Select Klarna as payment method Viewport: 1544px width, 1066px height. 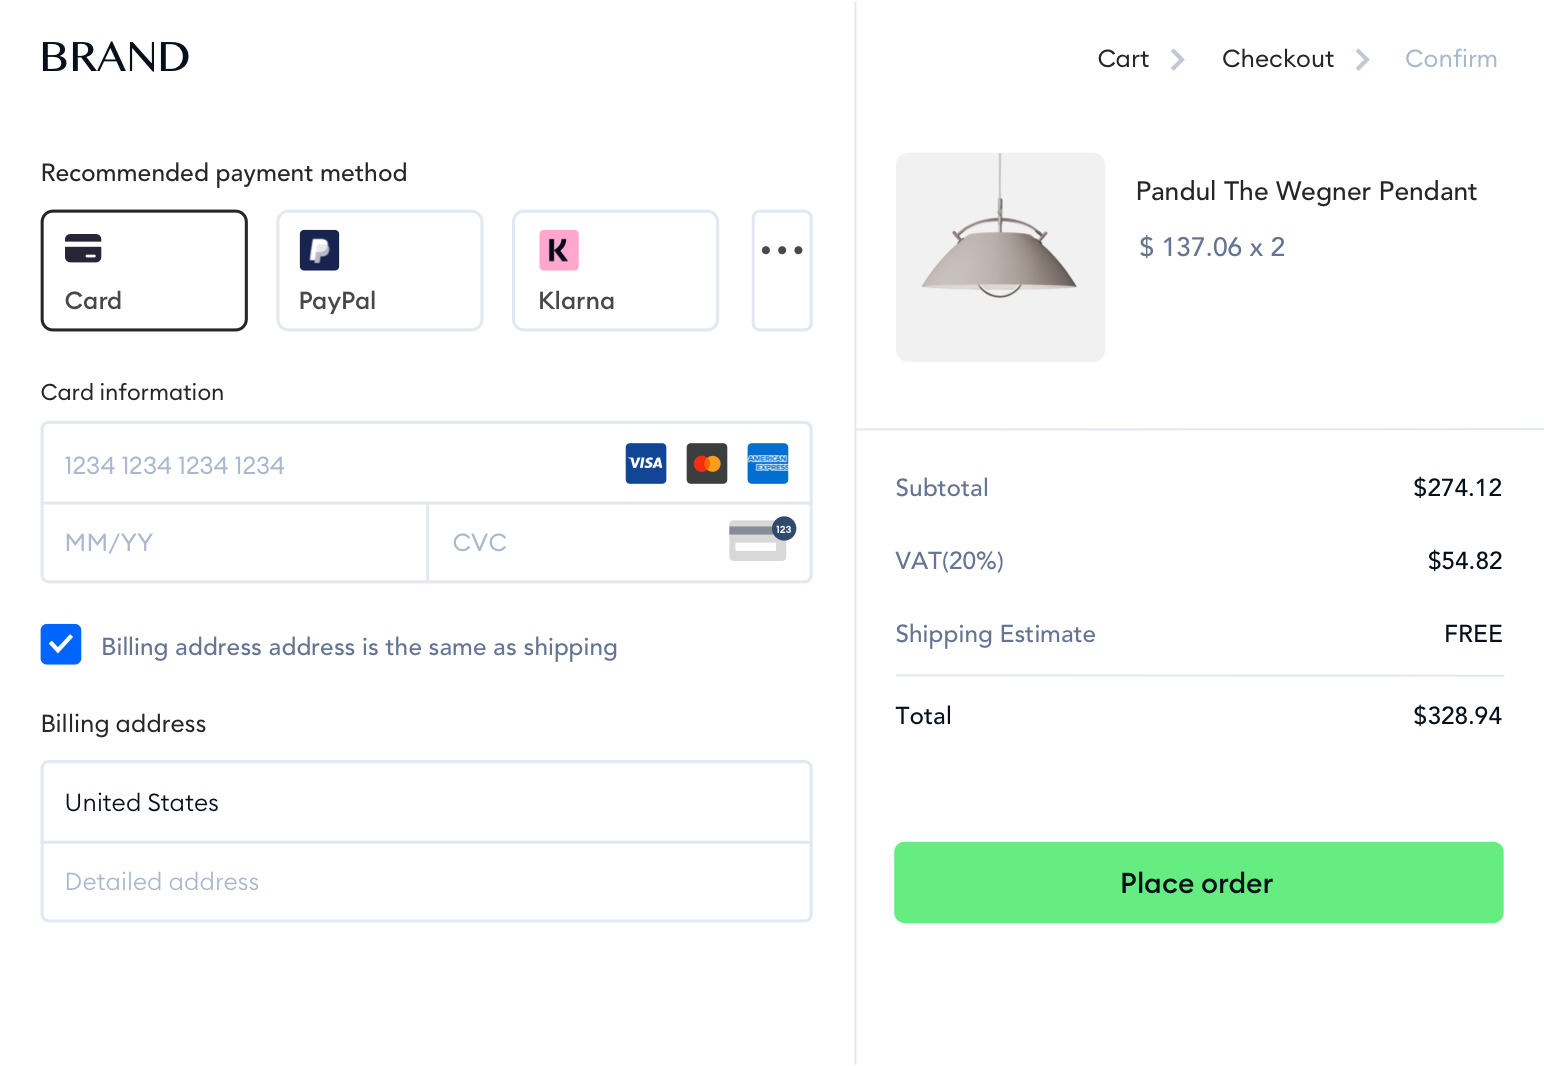click(615, 270)
